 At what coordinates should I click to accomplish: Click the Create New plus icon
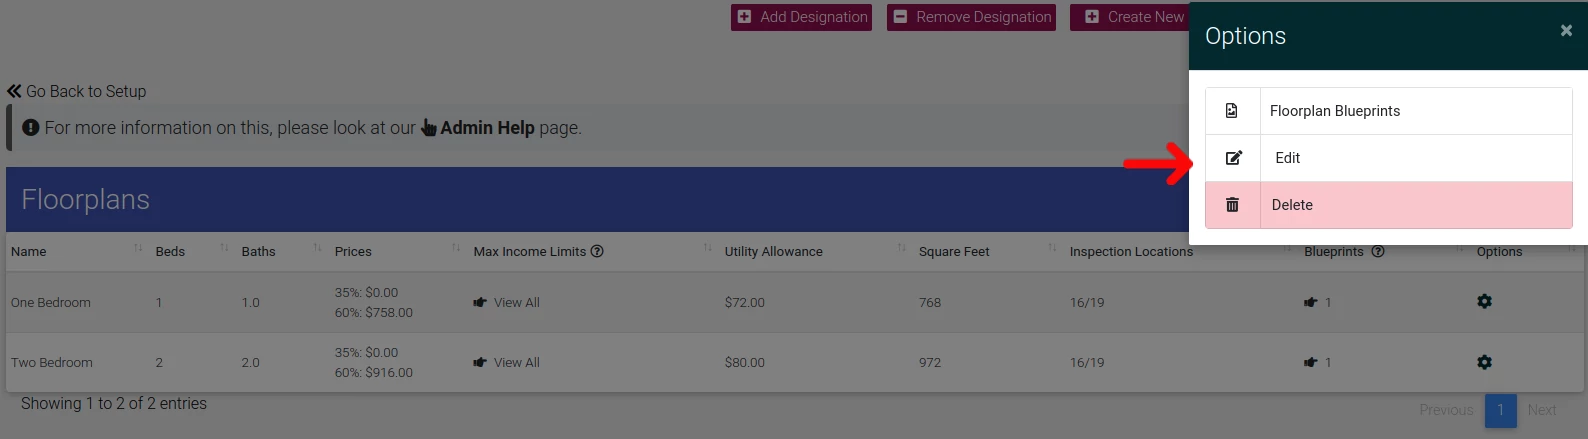[x=1092, y=17]
